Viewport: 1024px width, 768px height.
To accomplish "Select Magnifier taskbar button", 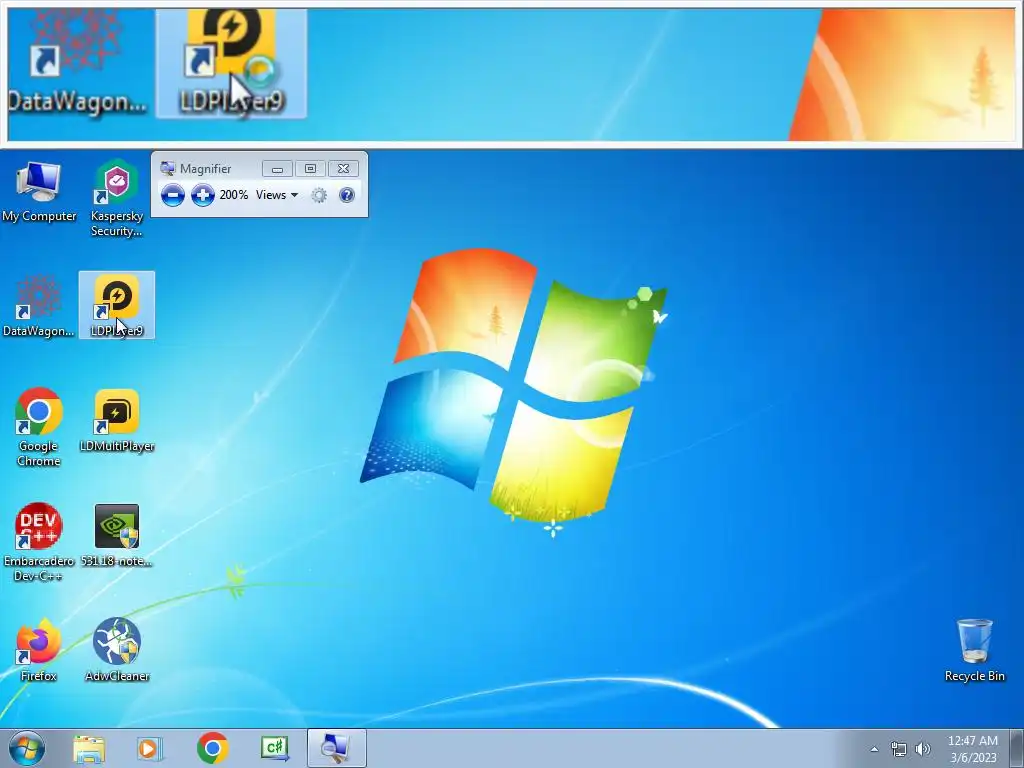I will click(336, 748).
